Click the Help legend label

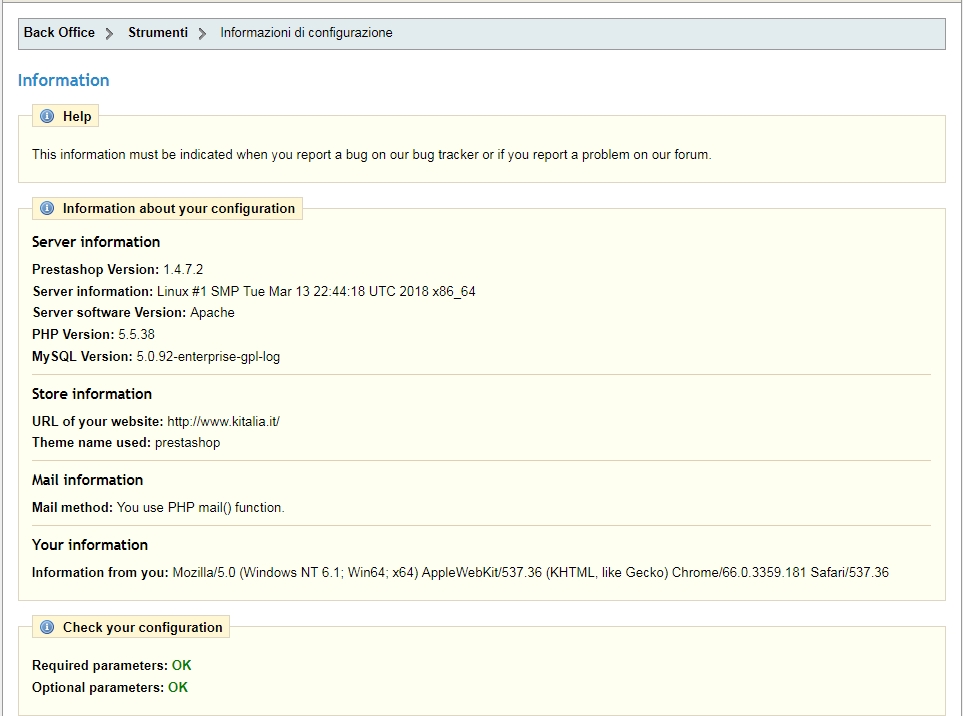click(77, 116)
